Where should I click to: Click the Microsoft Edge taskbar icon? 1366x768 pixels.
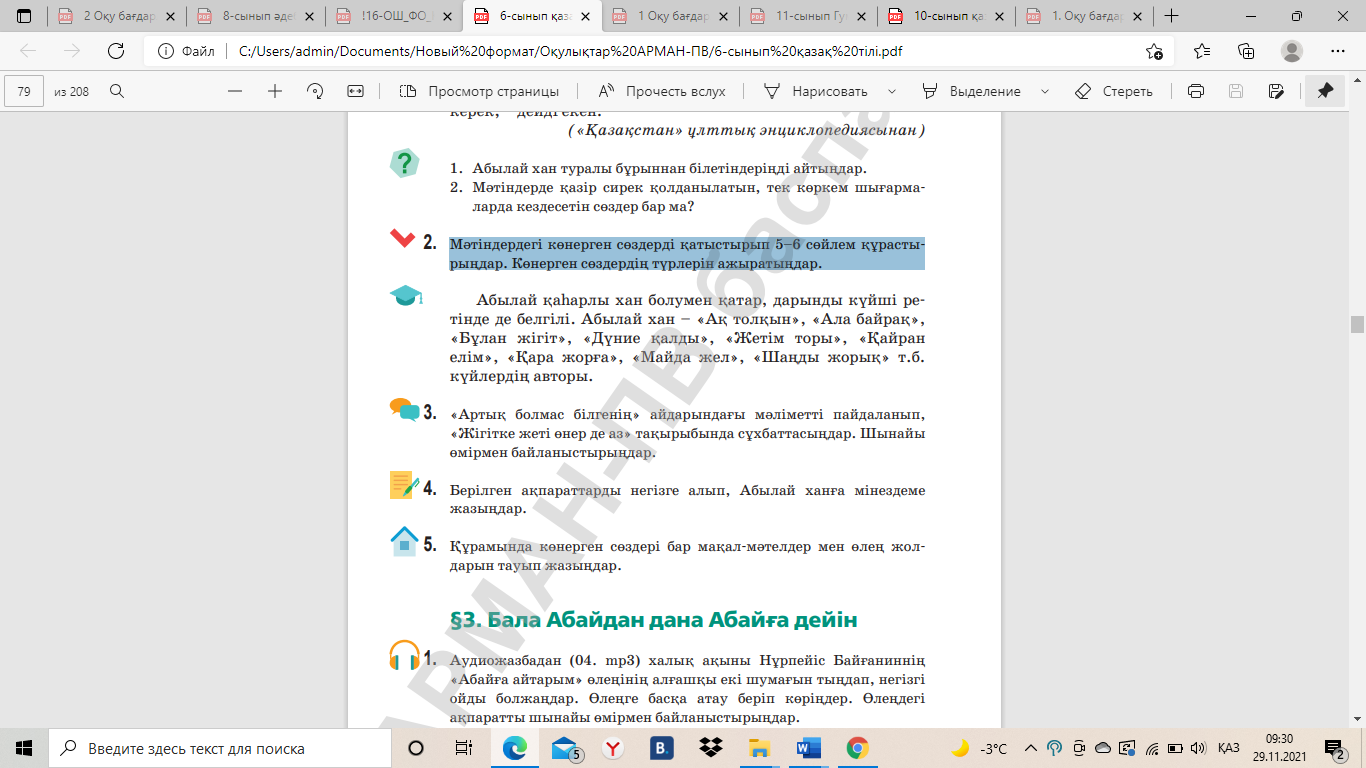514,748
